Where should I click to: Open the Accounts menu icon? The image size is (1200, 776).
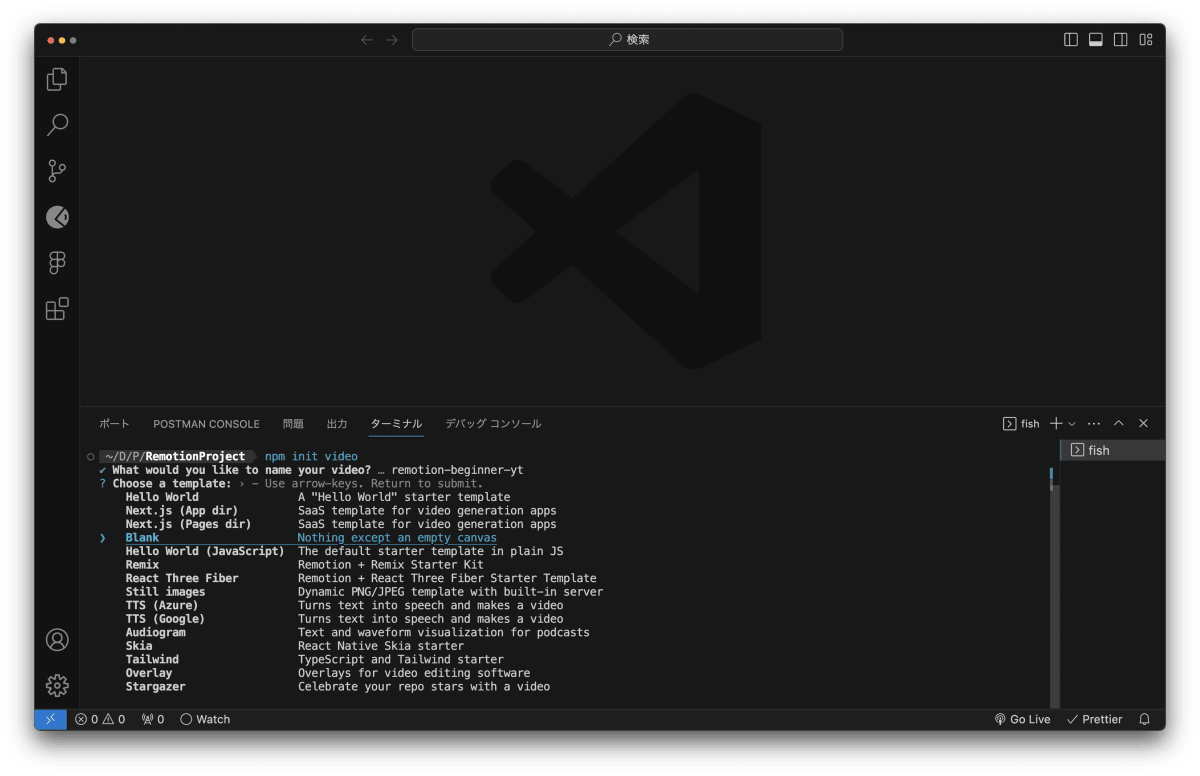point(57,640)
